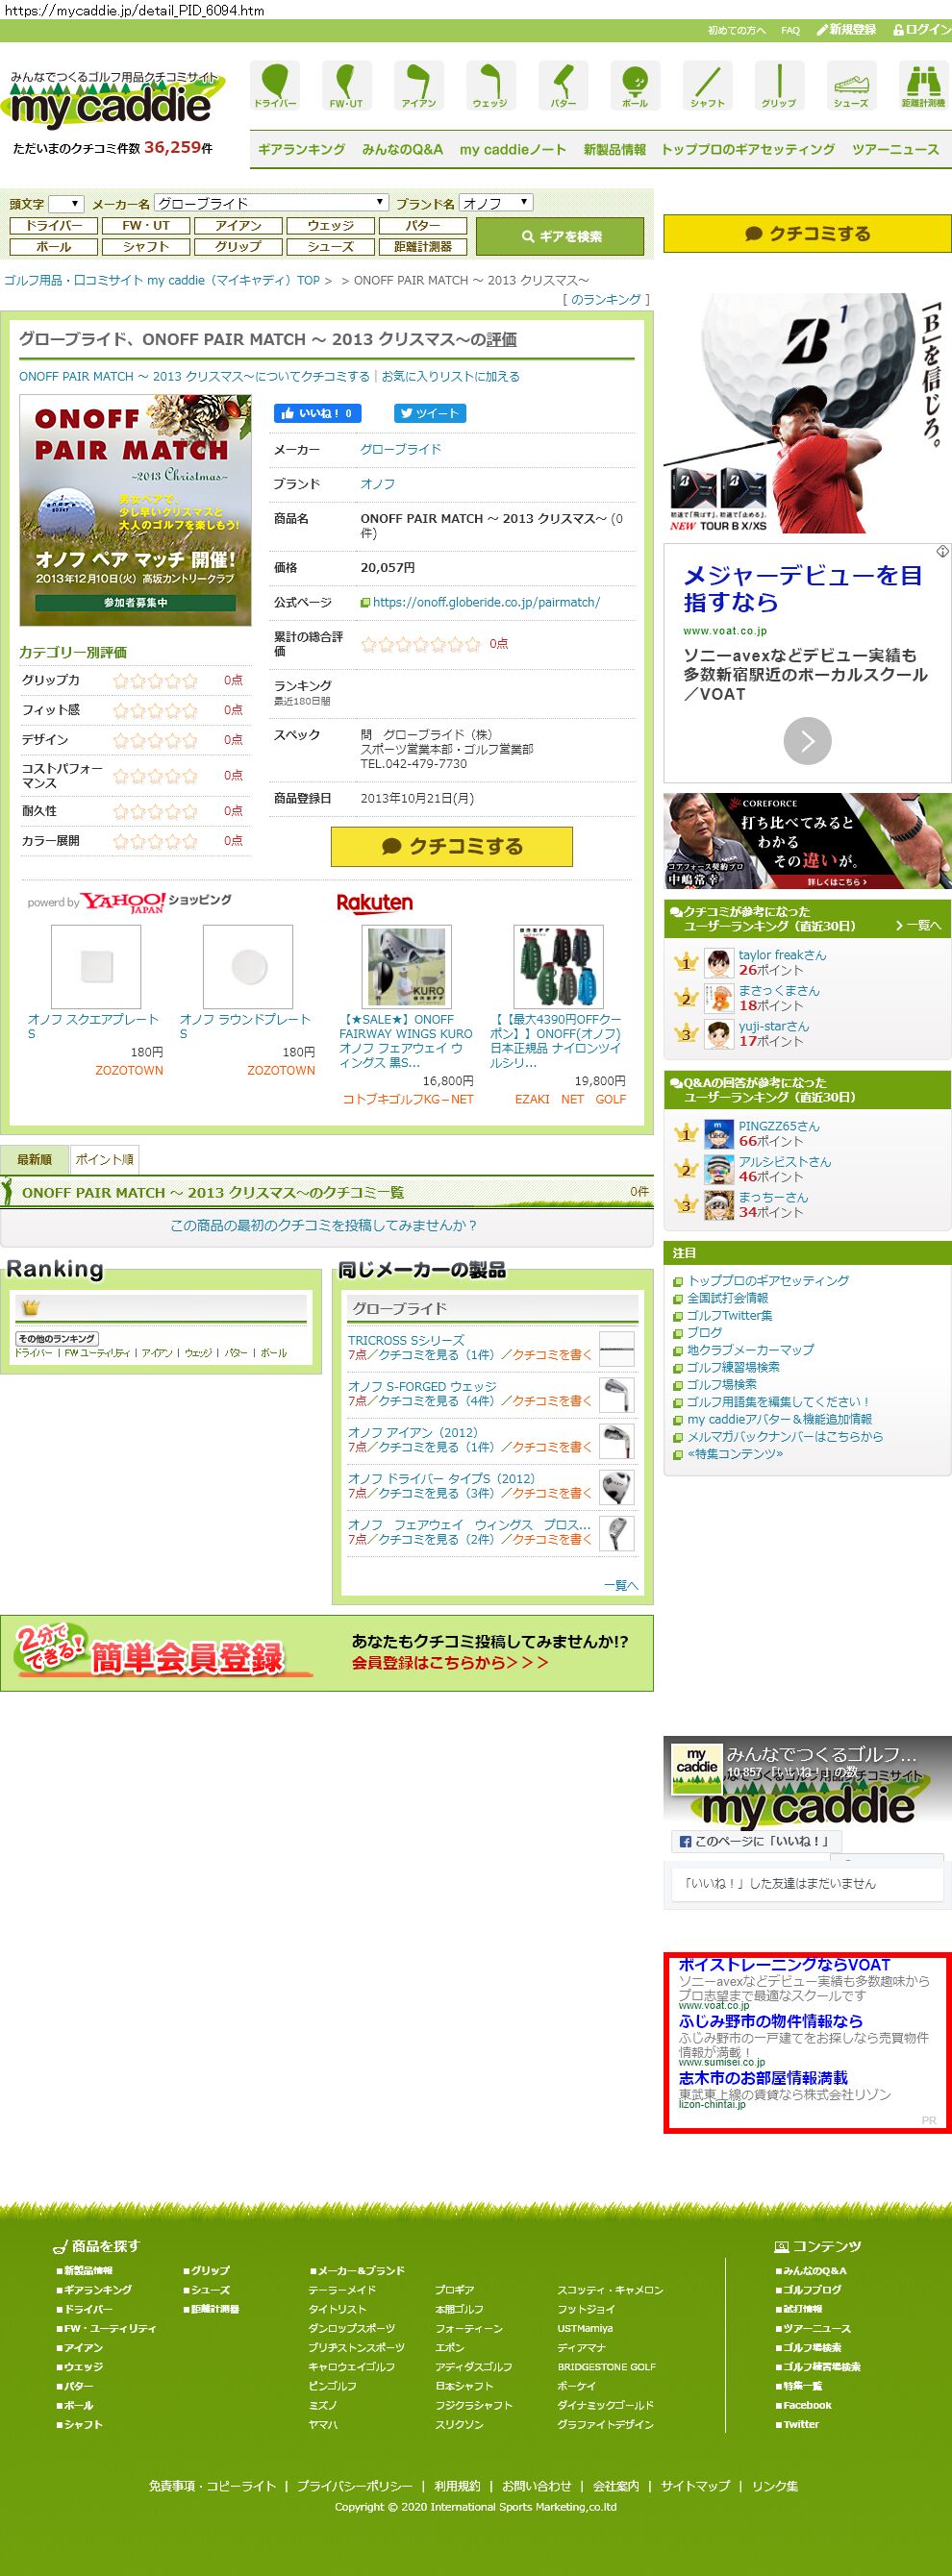Open the FW·UT category icon
952x2576 pixels.
pyautogui.click(x=346, y=85)
